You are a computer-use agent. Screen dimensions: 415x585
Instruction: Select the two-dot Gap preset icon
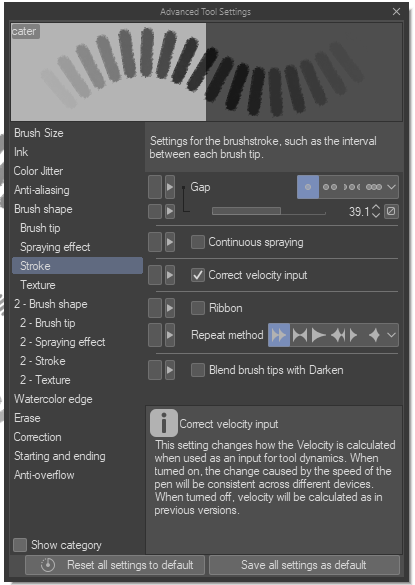click(x=330, y=187)
